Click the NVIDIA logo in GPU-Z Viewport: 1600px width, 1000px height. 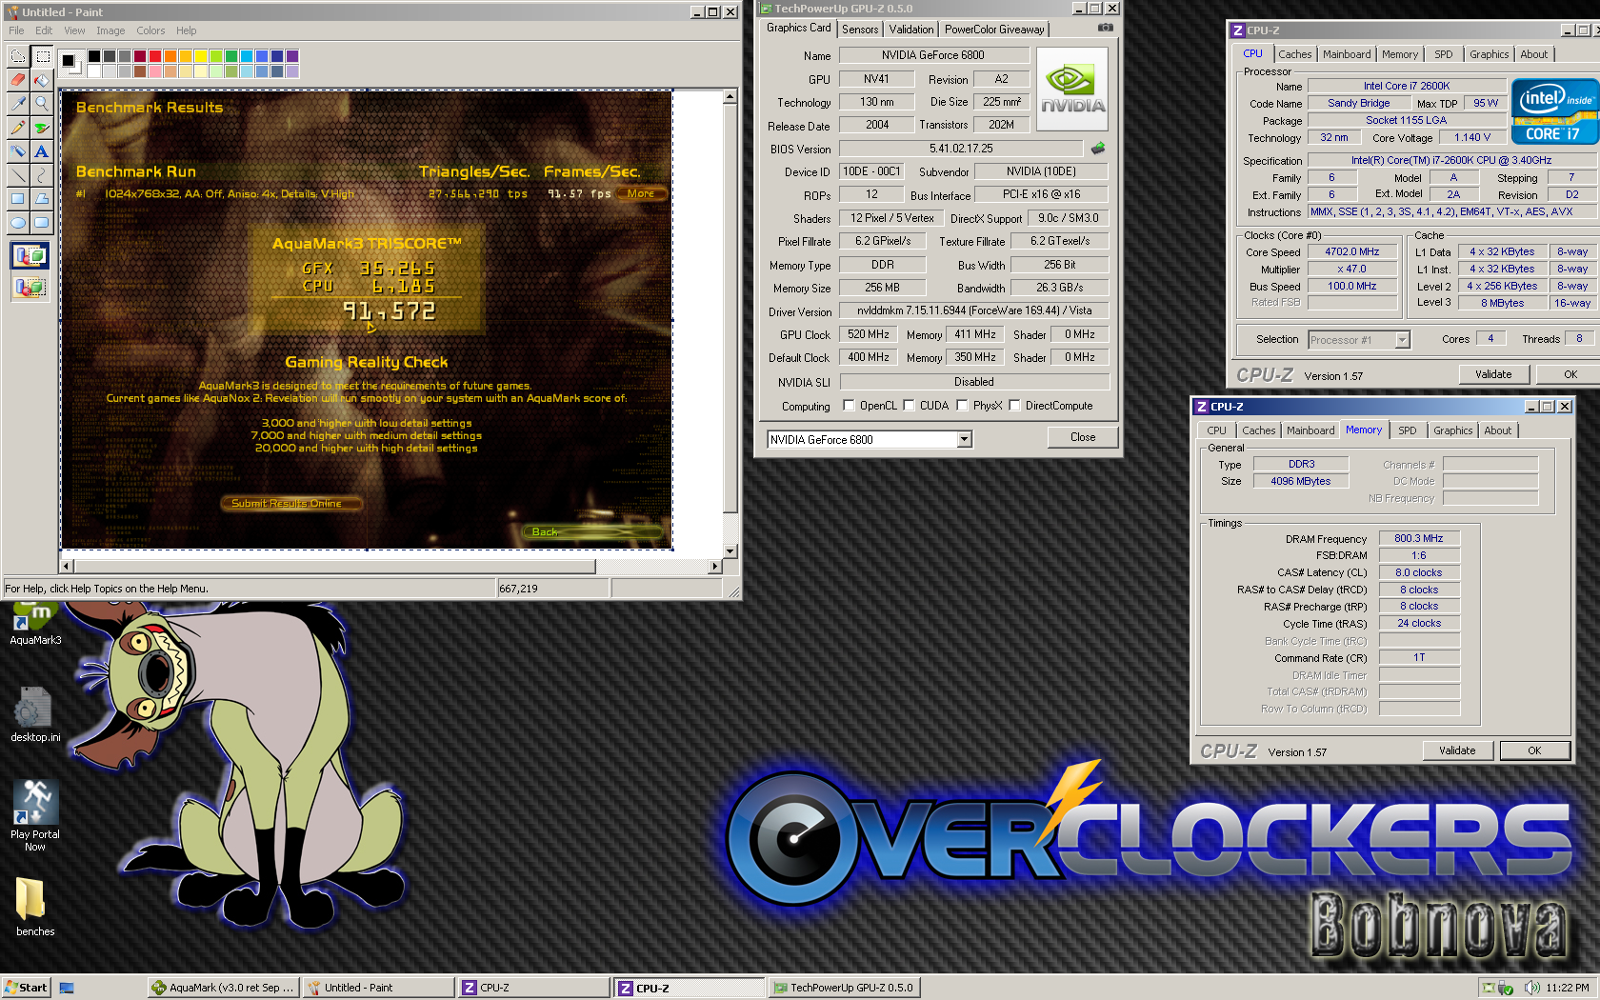[x=1072, y=89]
